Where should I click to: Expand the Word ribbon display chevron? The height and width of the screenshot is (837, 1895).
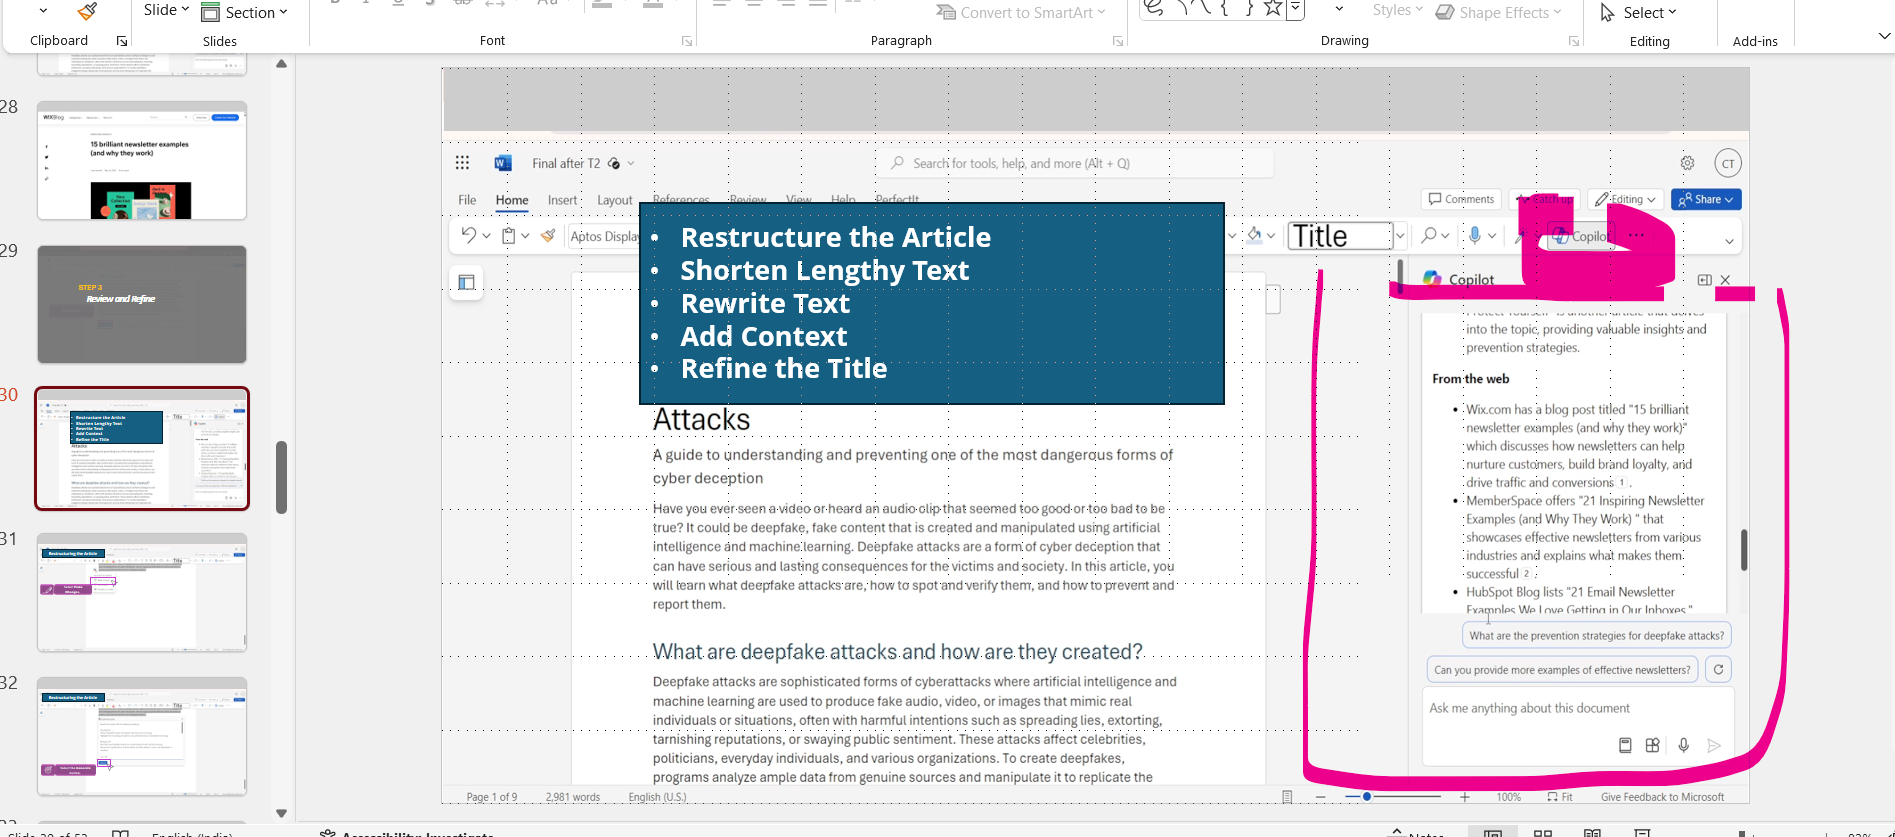(1729, 242)
